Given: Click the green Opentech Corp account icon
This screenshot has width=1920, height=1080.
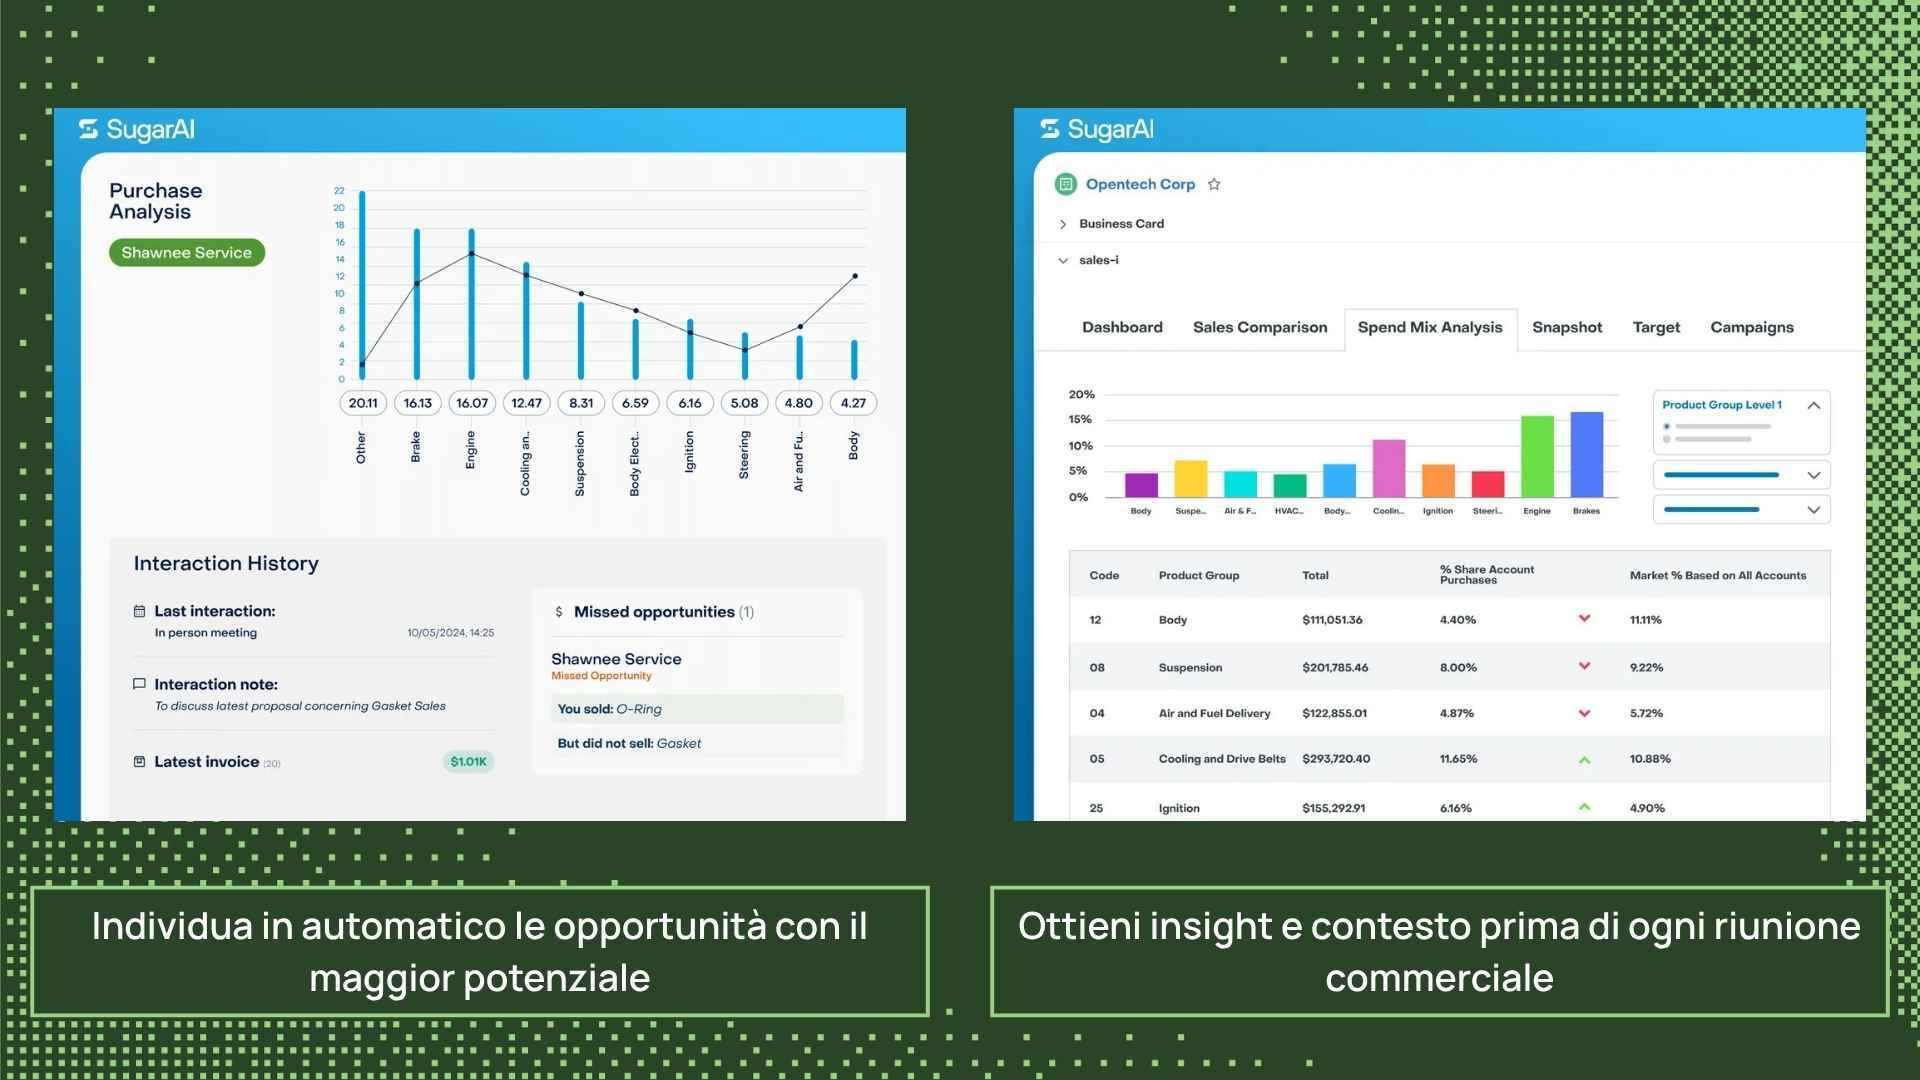Looking at the screenshot, I should pos(1065,184).
